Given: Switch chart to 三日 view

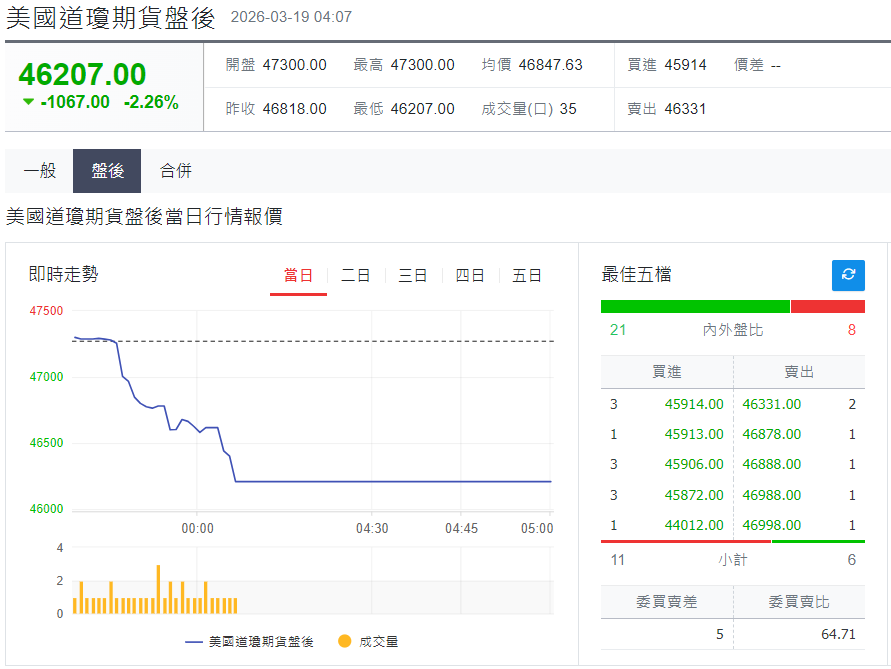Looking at the screenshot, I should [x=412, y=276].
